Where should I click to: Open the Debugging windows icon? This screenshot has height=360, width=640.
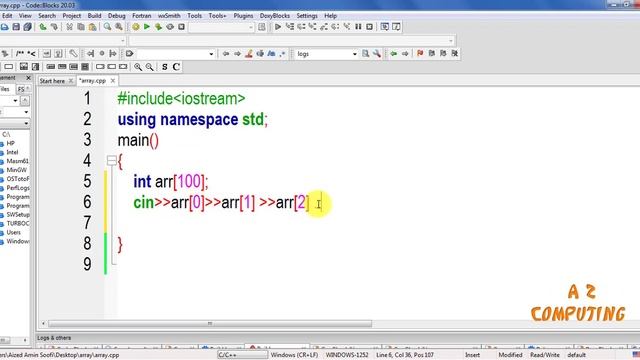(384, 27)
